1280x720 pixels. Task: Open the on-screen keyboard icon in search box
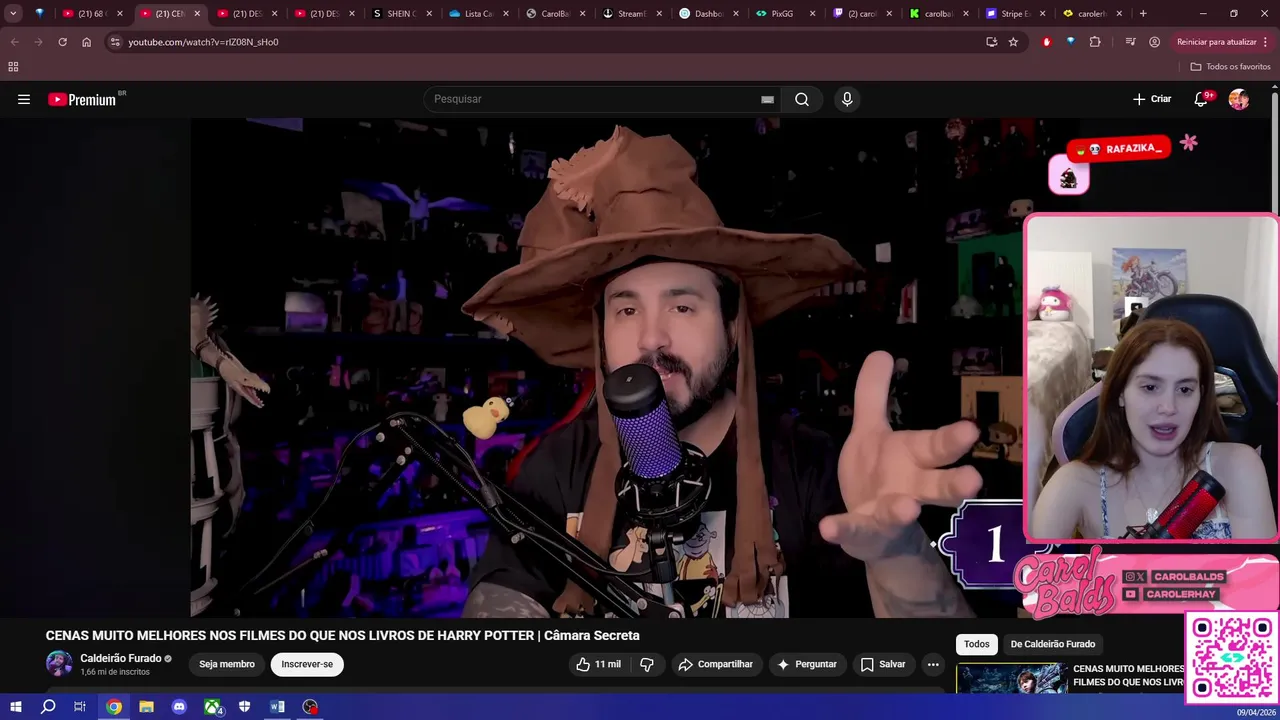pos(767,99)
